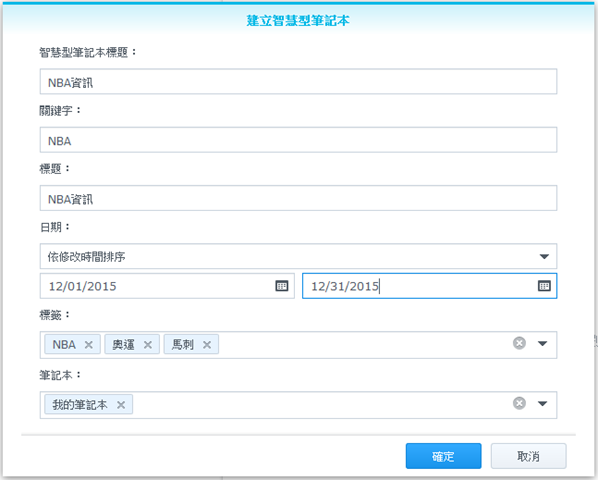Open the end date calendar picker
Screen dimensions: 598x480
click(544, 286)
